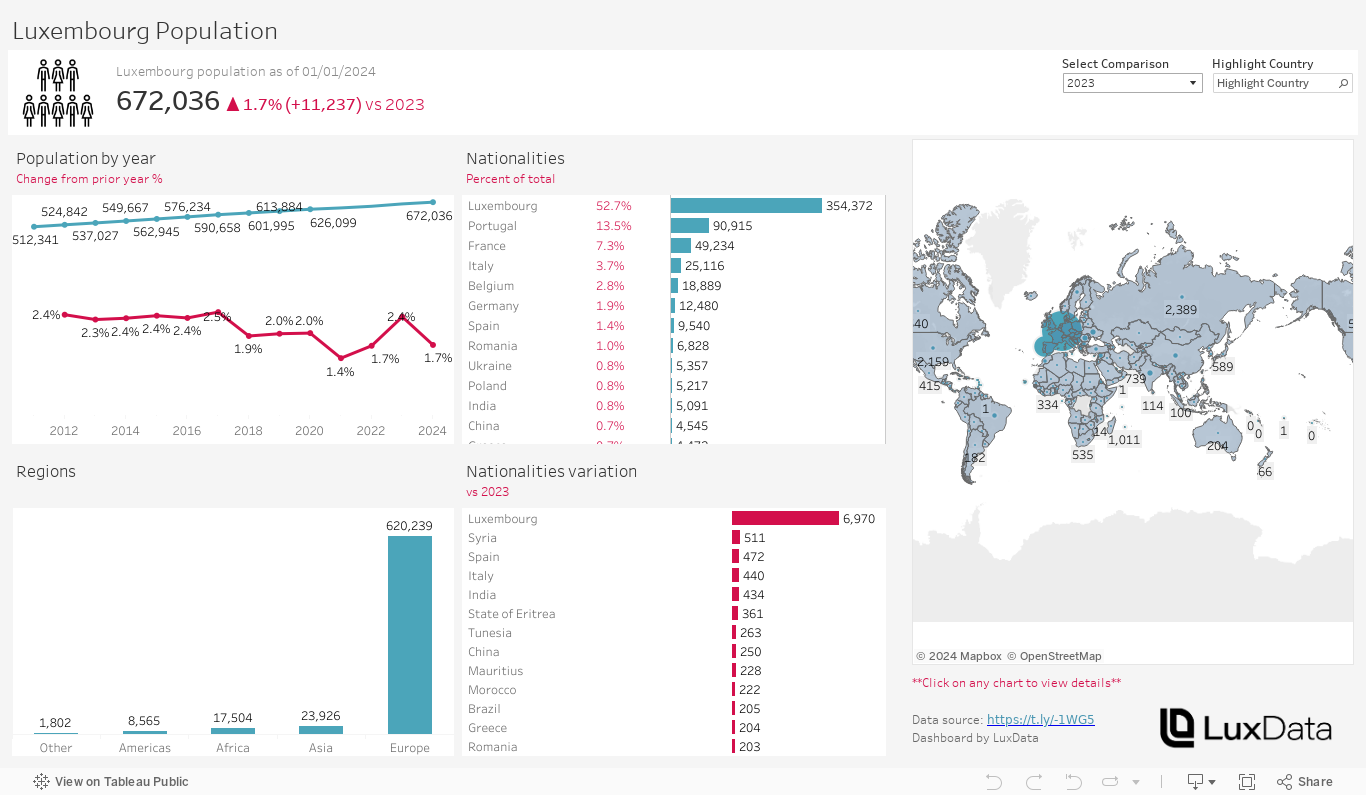Open the Select Comparison dropdown showing 2023
This screenshot has height=795, width=1366.
click(1132, 83)
